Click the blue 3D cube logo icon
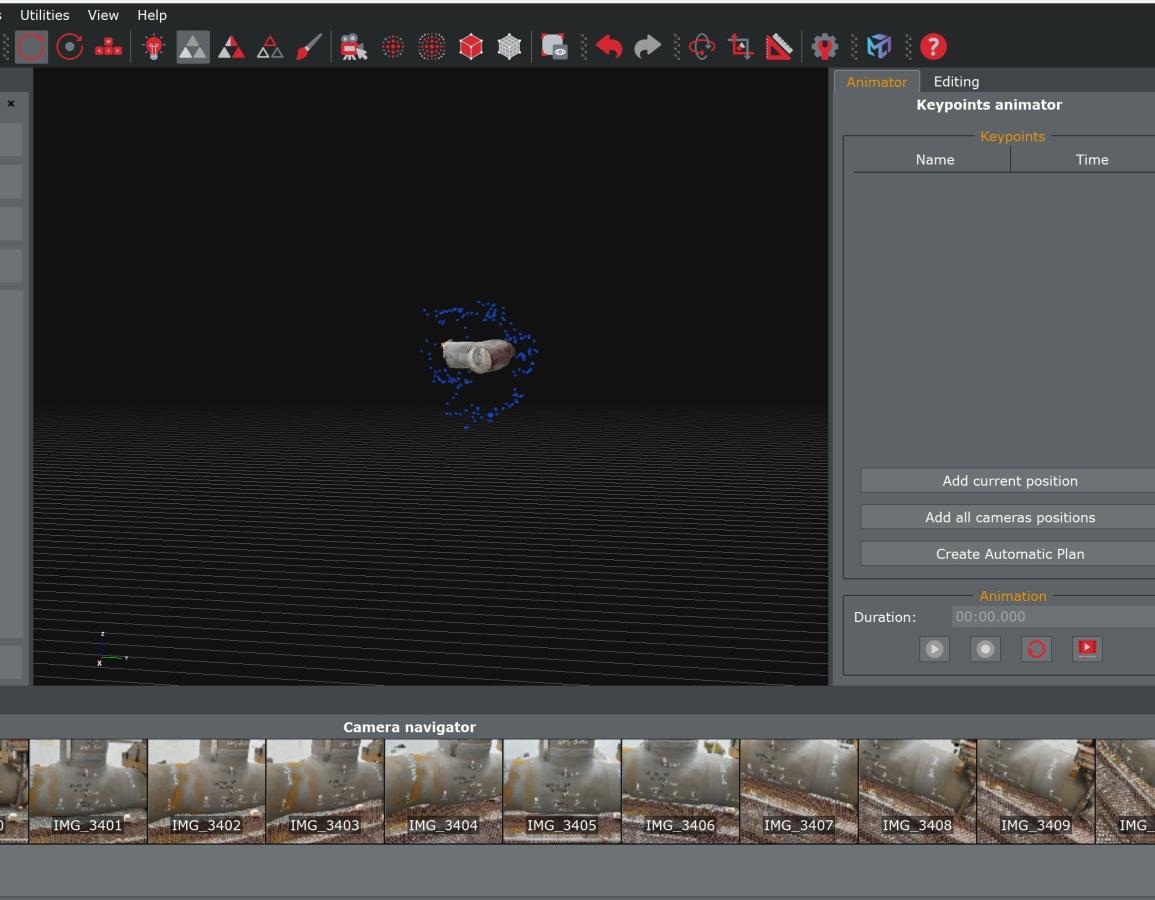Viewport: 1155px width, 900px height. pos(879,47)
